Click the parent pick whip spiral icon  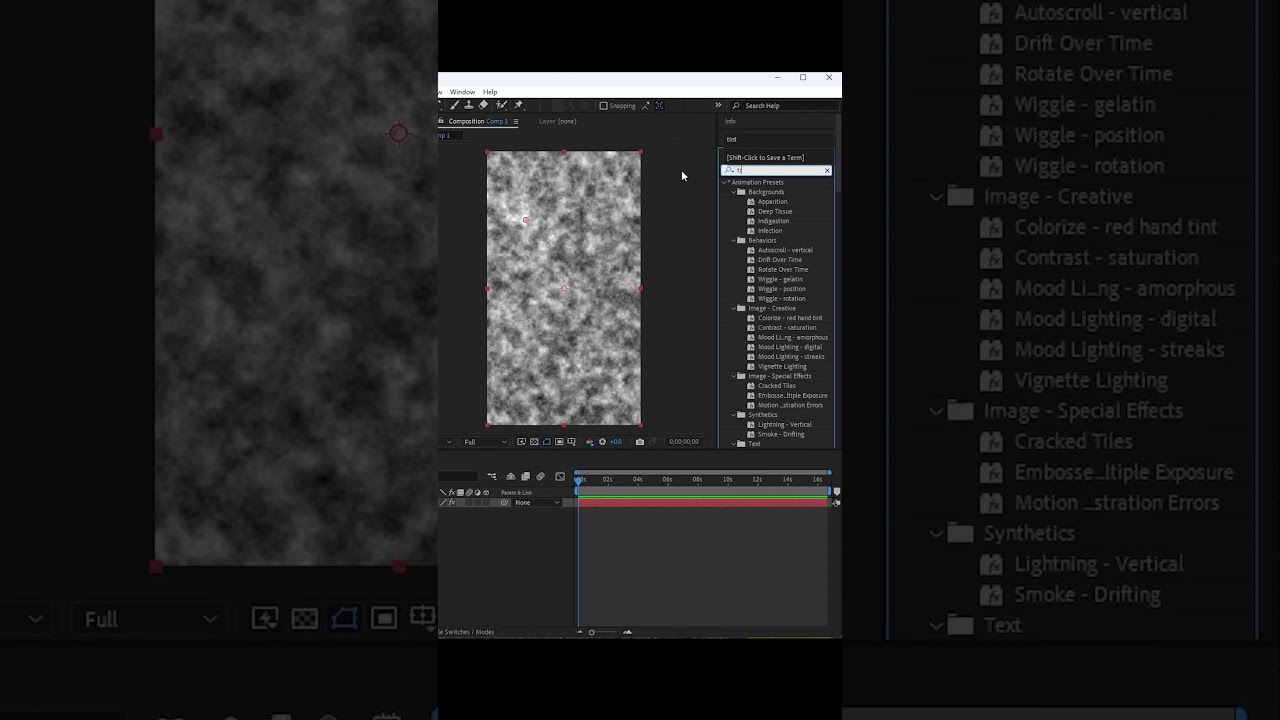[x=504, y=502]
